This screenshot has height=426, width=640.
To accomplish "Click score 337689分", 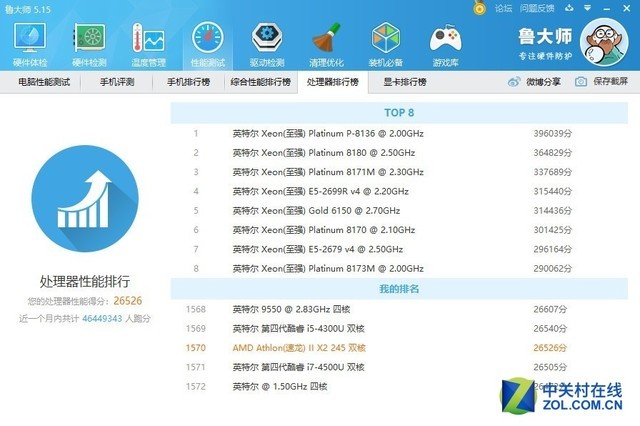I will (x=553, y=172).
